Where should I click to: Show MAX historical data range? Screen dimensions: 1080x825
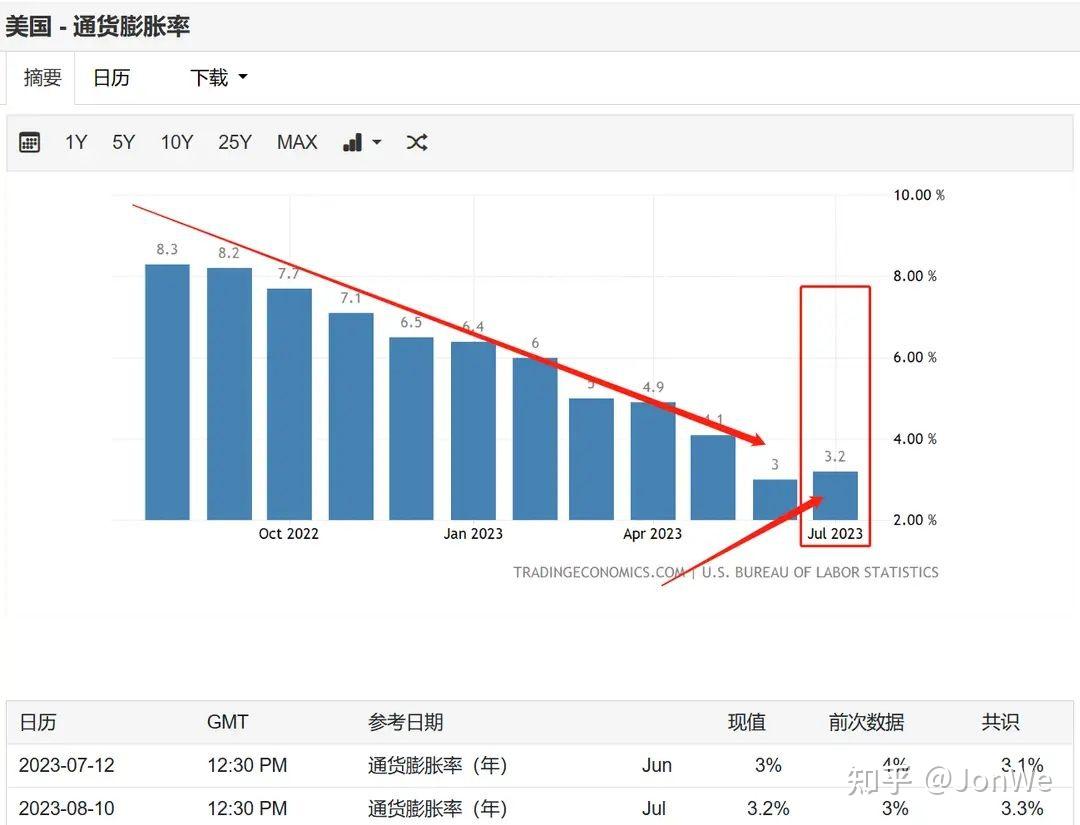[x=296, y=142]
